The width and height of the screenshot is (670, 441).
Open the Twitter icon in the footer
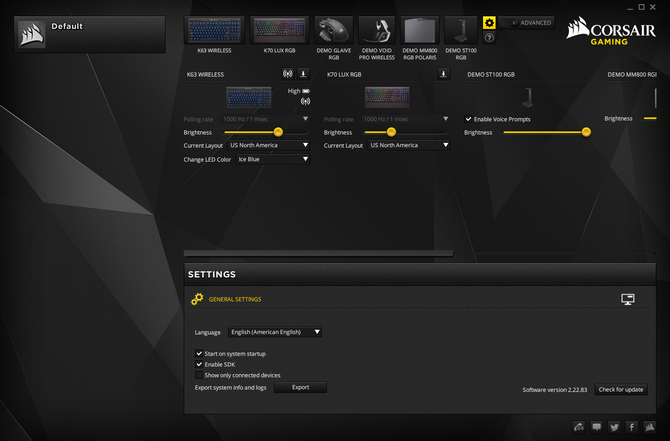coord(614,427)
